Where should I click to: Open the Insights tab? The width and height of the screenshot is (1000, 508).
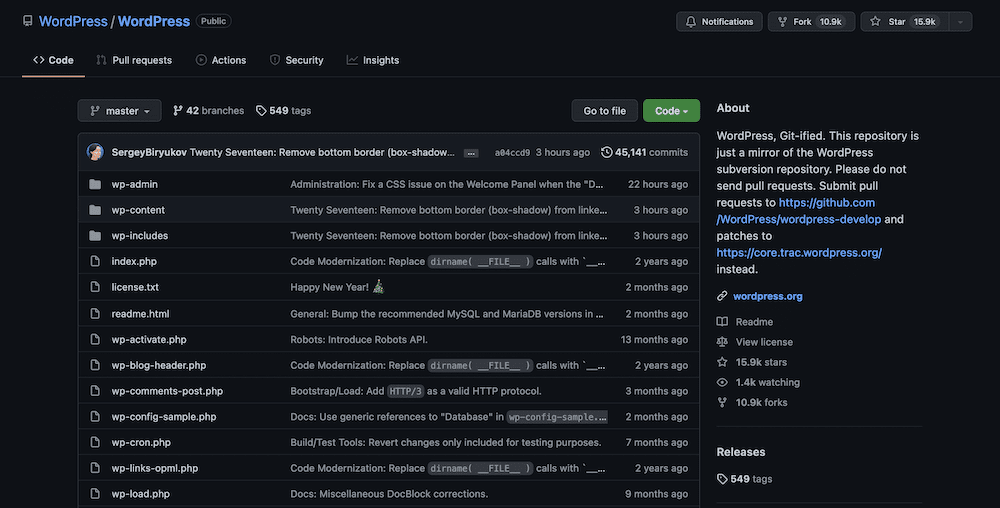click(373, 60)
